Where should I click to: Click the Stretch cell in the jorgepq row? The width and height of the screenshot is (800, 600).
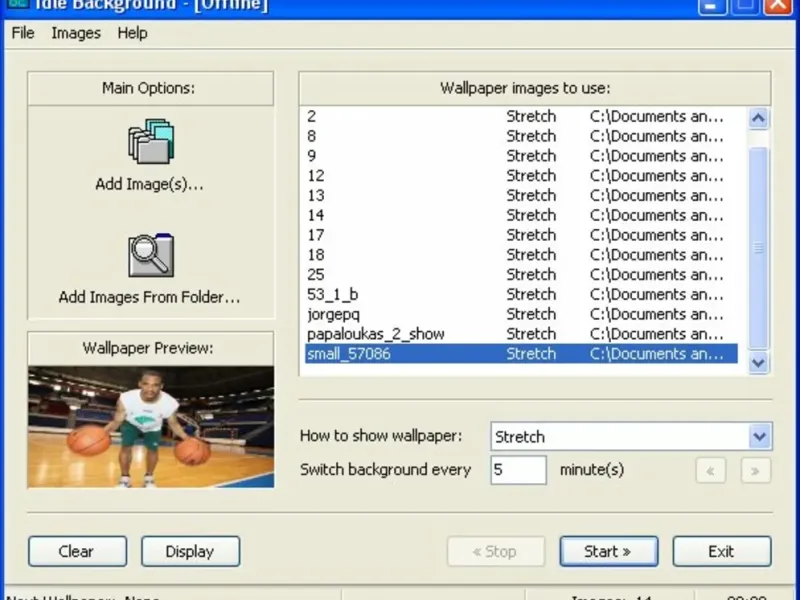click(531, 314)
